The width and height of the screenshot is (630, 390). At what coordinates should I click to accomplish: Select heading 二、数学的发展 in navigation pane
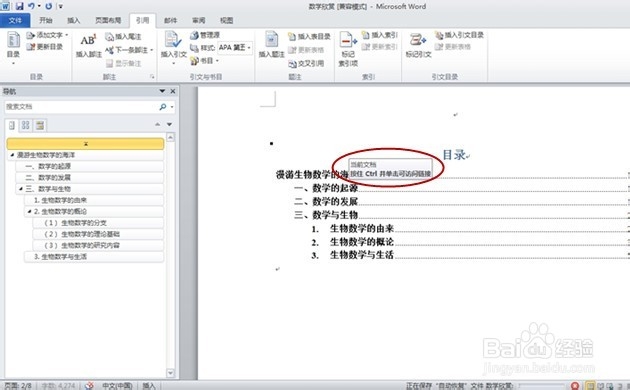(x=90, y=177)
